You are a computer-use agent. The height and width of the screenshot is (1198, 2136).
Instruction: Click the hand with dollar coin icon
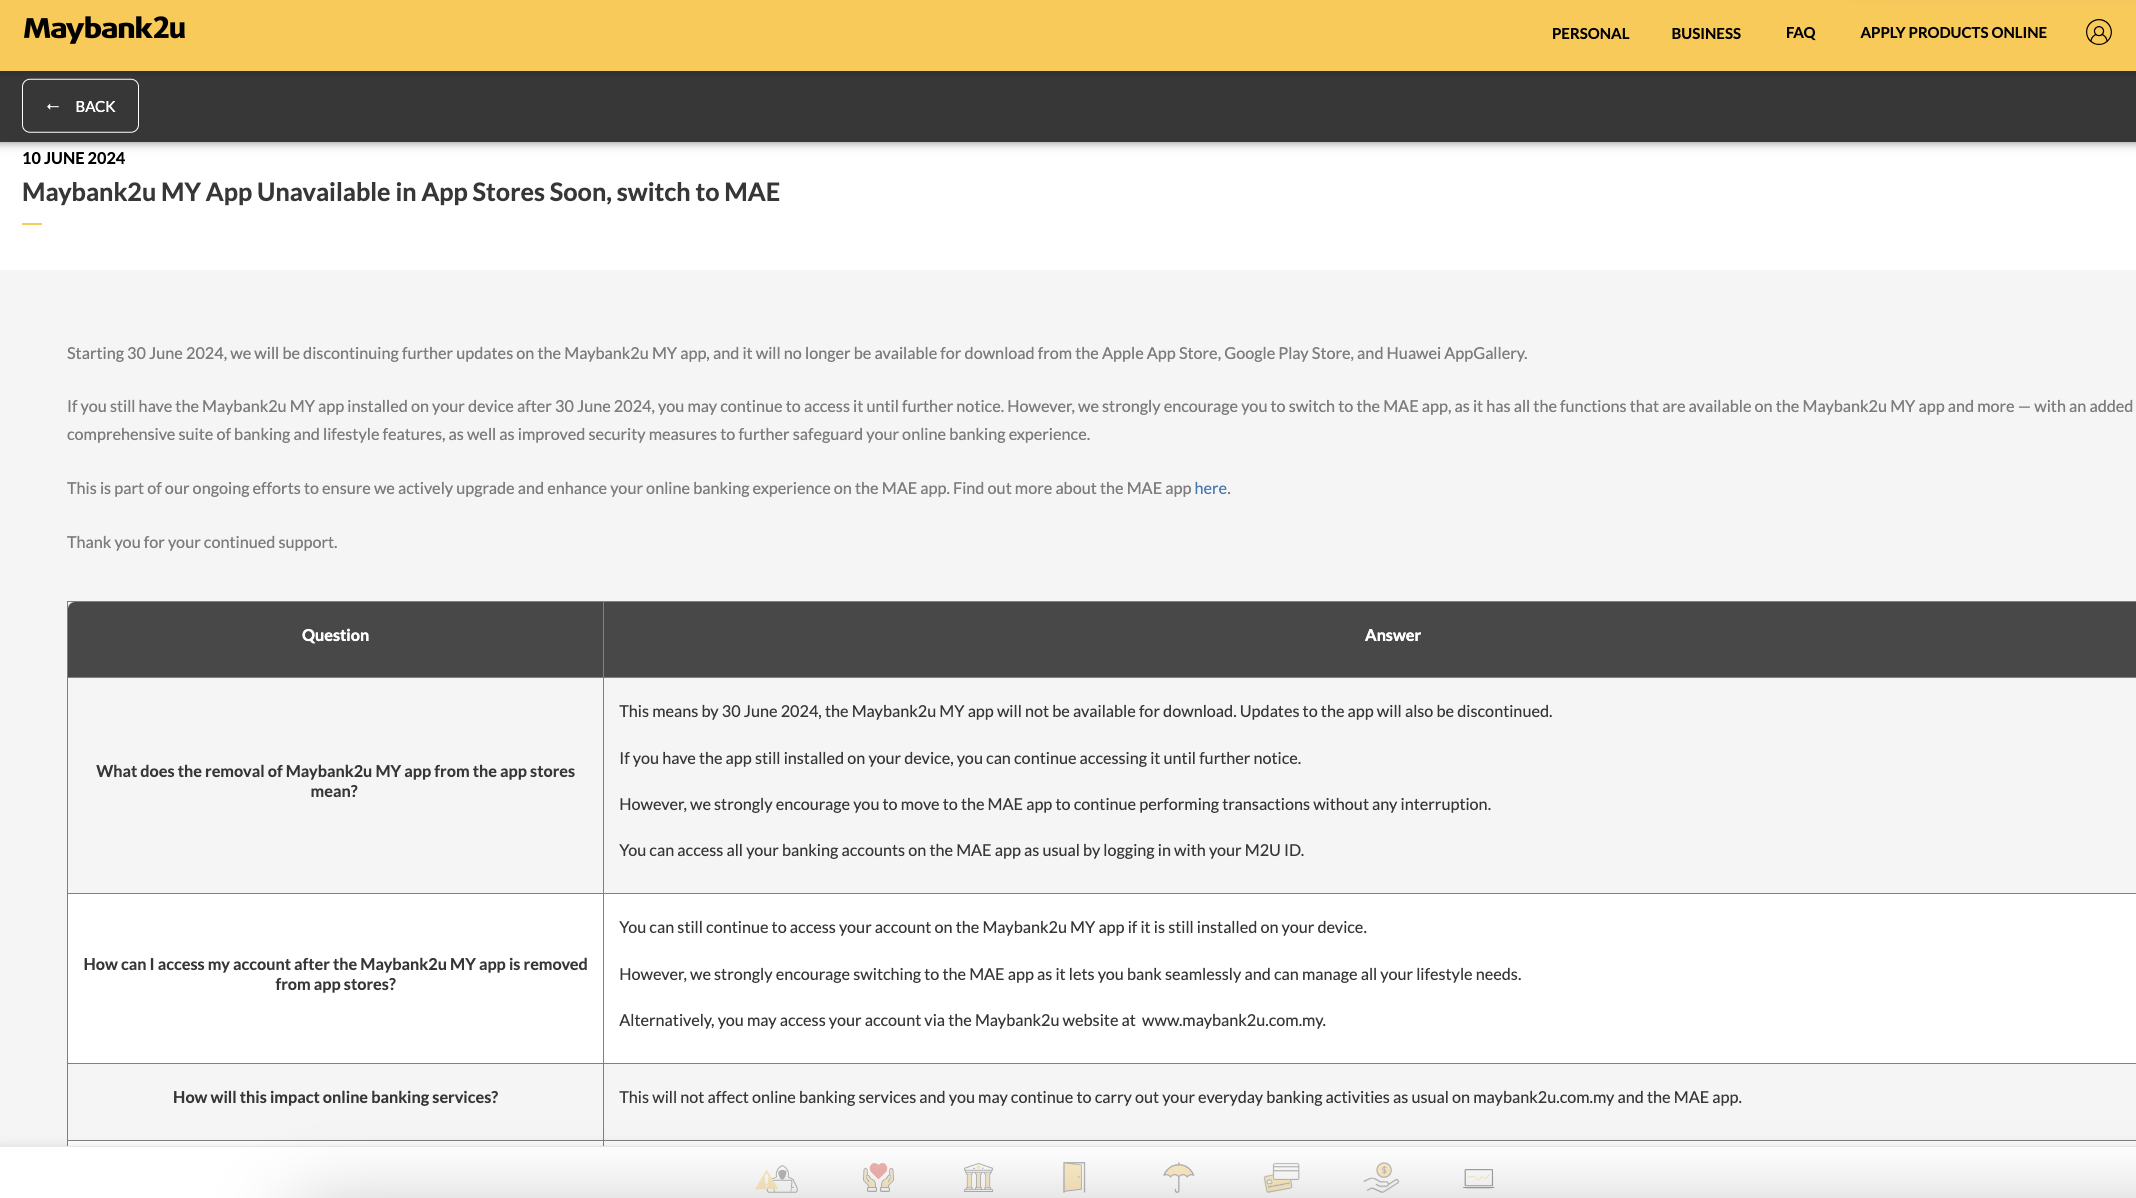(x=1381, y=1177)
